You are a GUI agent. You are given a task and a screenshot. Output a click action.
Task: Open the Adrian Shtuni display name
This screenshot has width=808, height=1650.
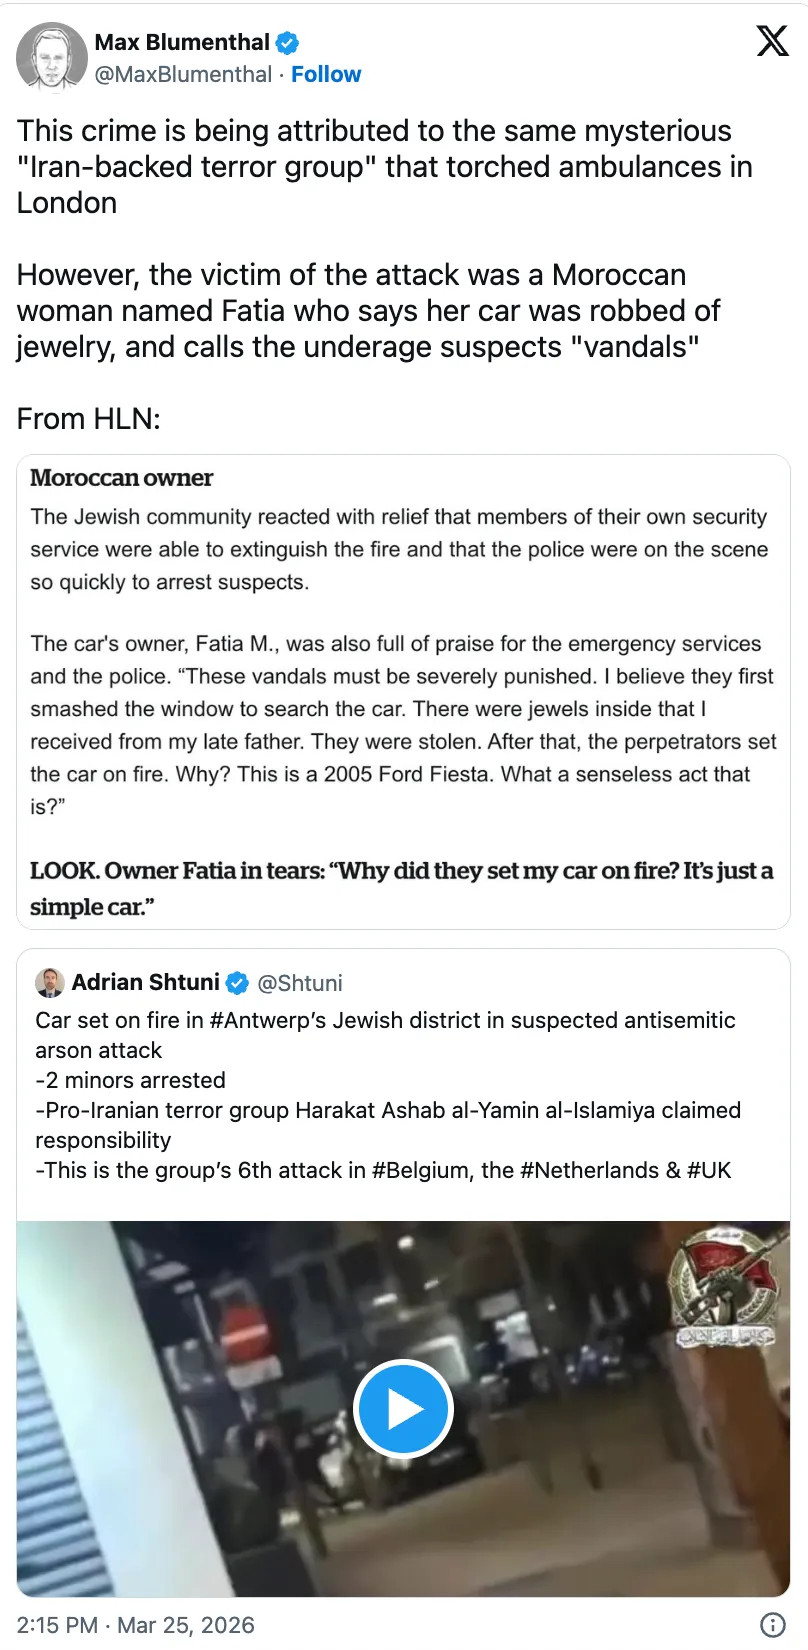click(x=145, y=983)
